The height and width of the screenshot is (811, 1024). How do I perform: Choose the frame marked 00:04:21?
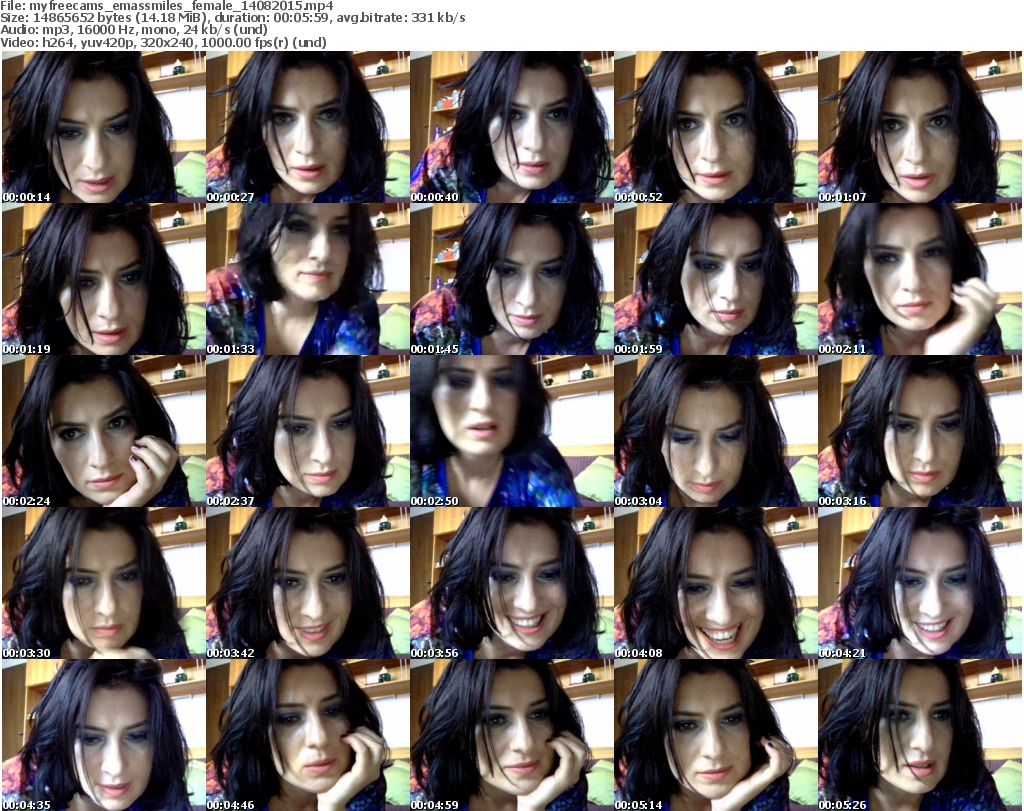coord(920,583)
